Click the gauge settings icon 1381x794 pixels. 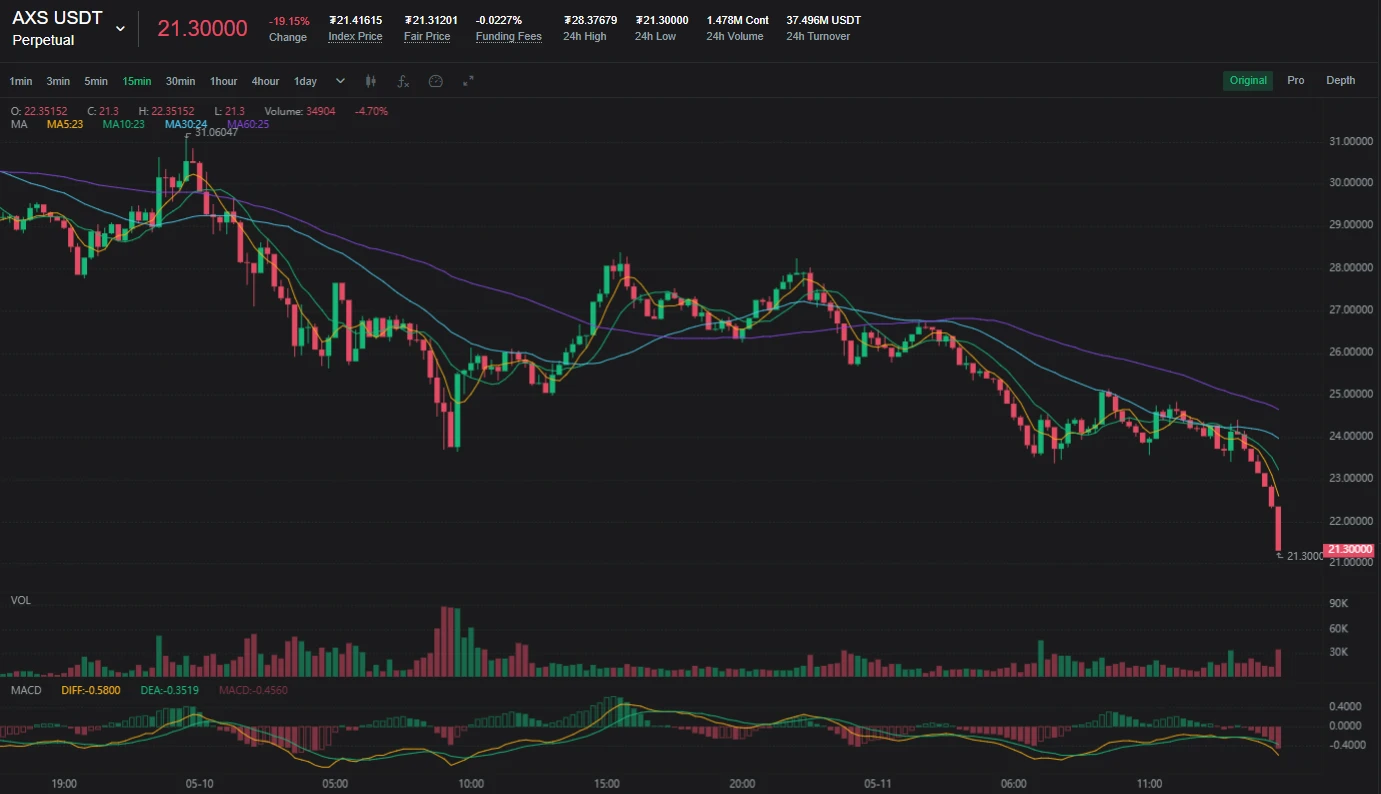click(435, 81)
